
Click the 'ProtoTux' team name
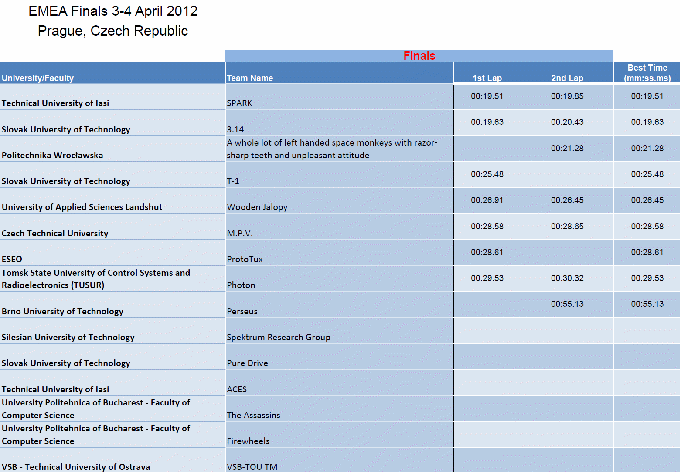click(x=245, y=259)
